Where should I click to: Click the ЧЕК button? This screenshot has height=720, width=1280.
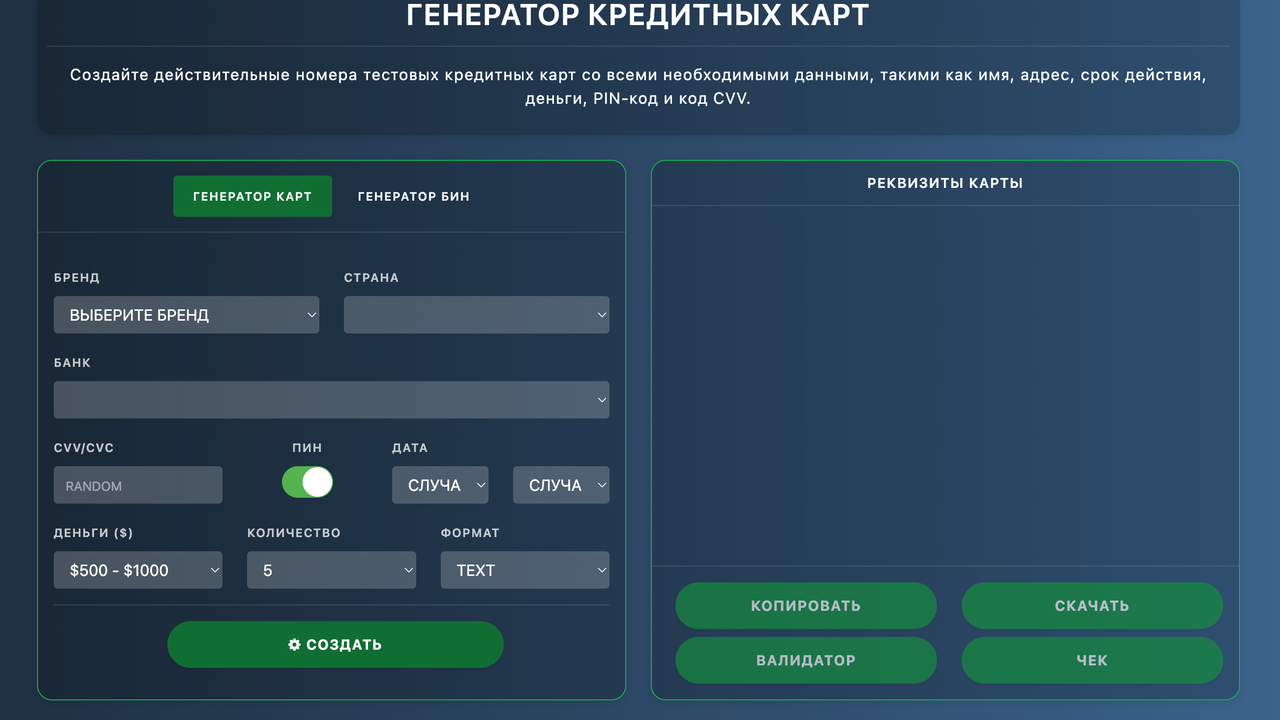click(1092, 660)
